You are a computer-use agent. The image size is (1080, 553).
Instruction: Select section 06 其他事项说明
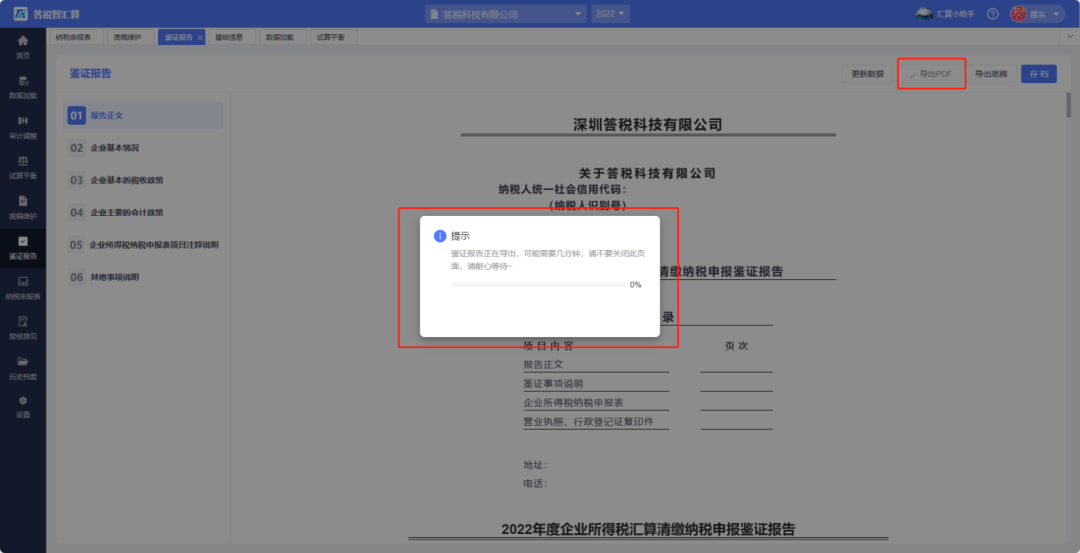point(144,278)
